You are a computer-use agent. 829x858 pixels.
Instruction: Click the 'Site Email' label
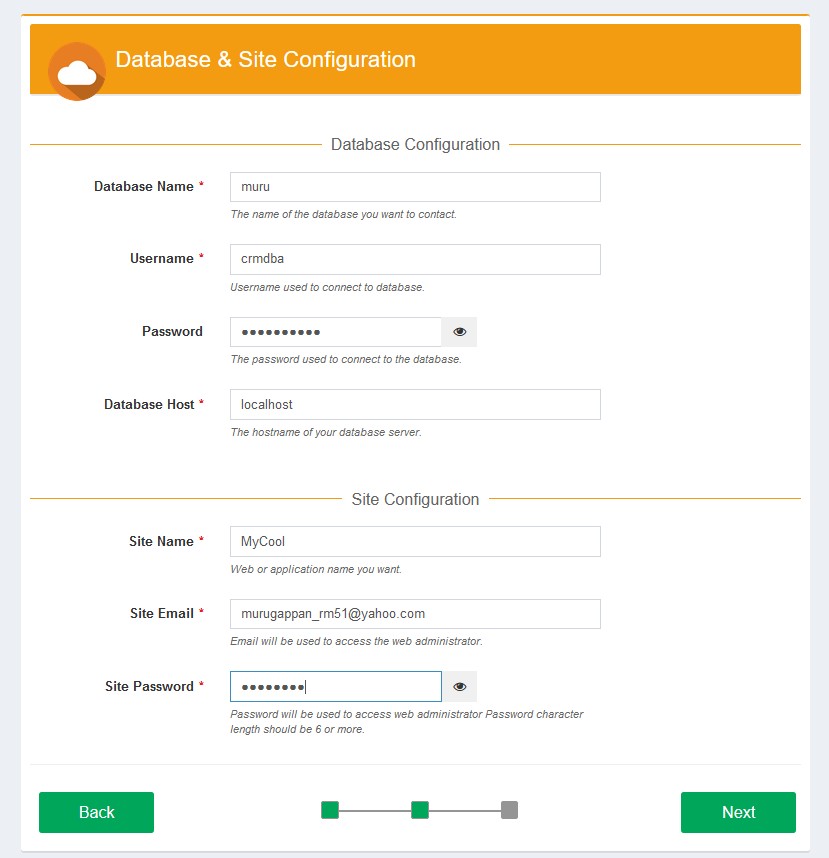[162, 613]
